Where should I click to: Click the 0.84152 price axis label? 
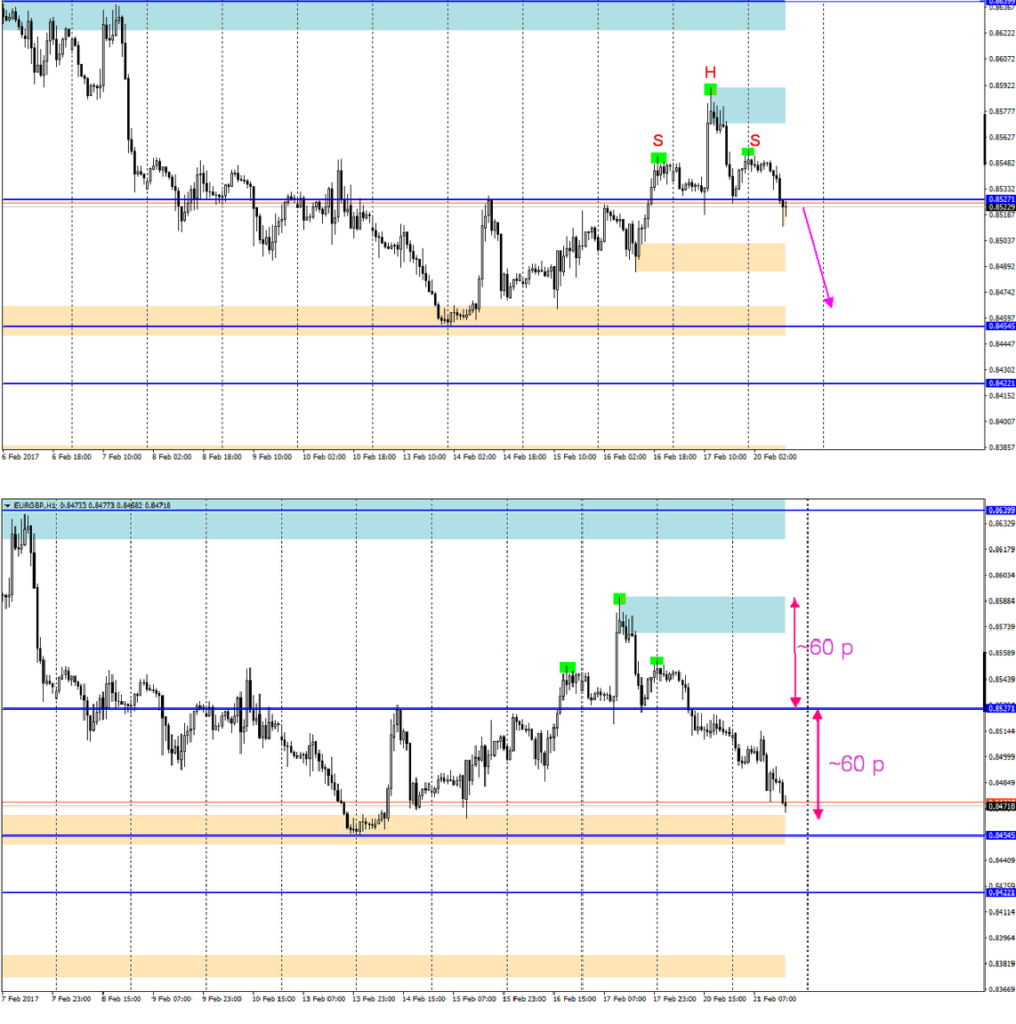pos(1002,396)
